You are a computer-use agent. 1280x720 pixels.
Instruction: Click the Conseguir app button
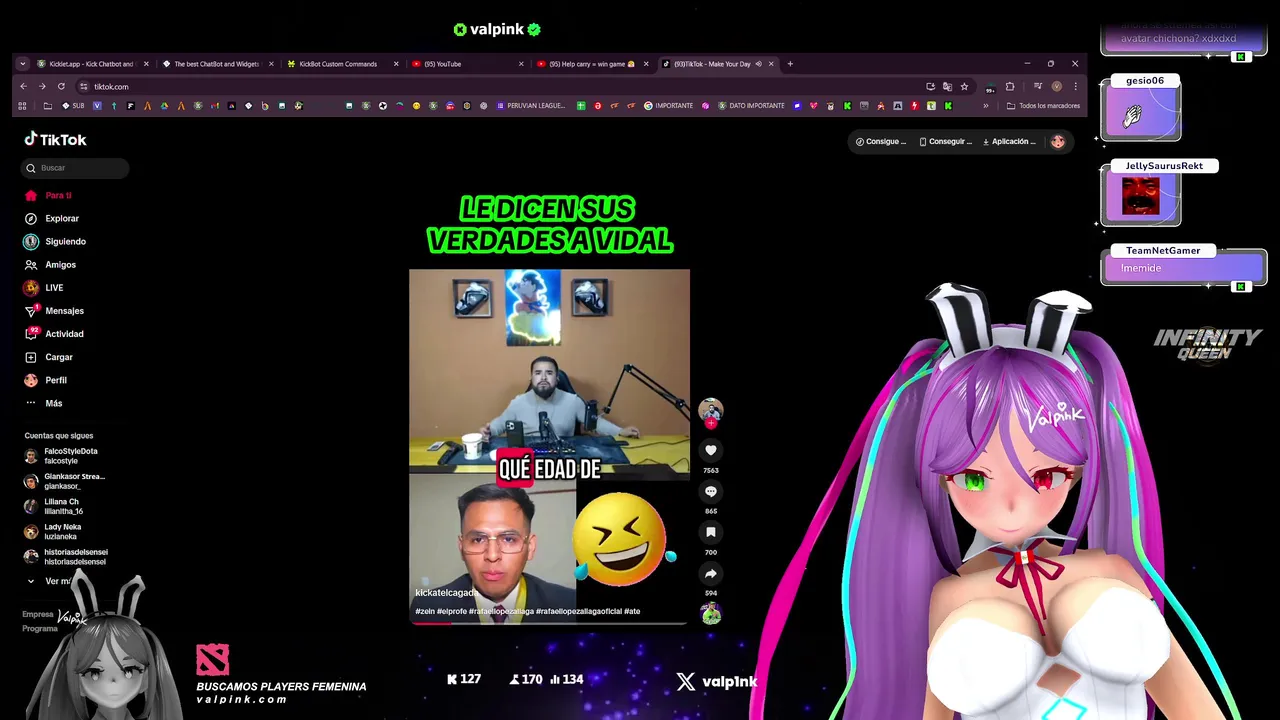946,141
